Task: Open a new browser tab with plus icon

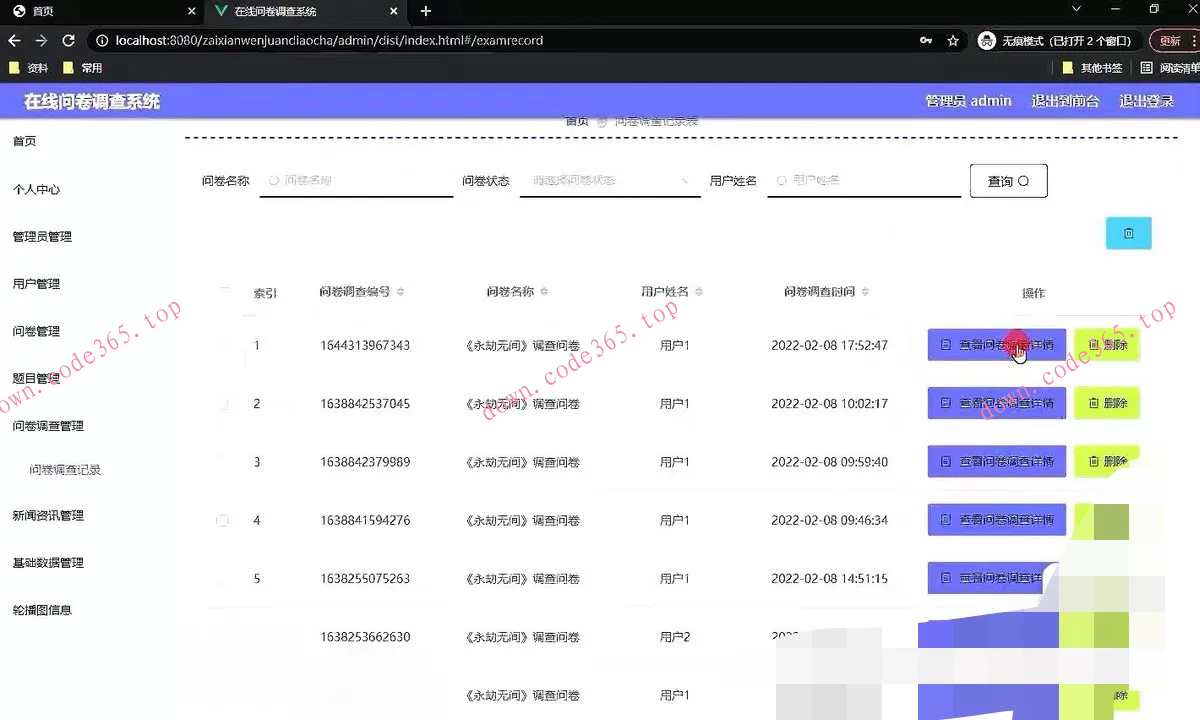Action: point(426,11)
